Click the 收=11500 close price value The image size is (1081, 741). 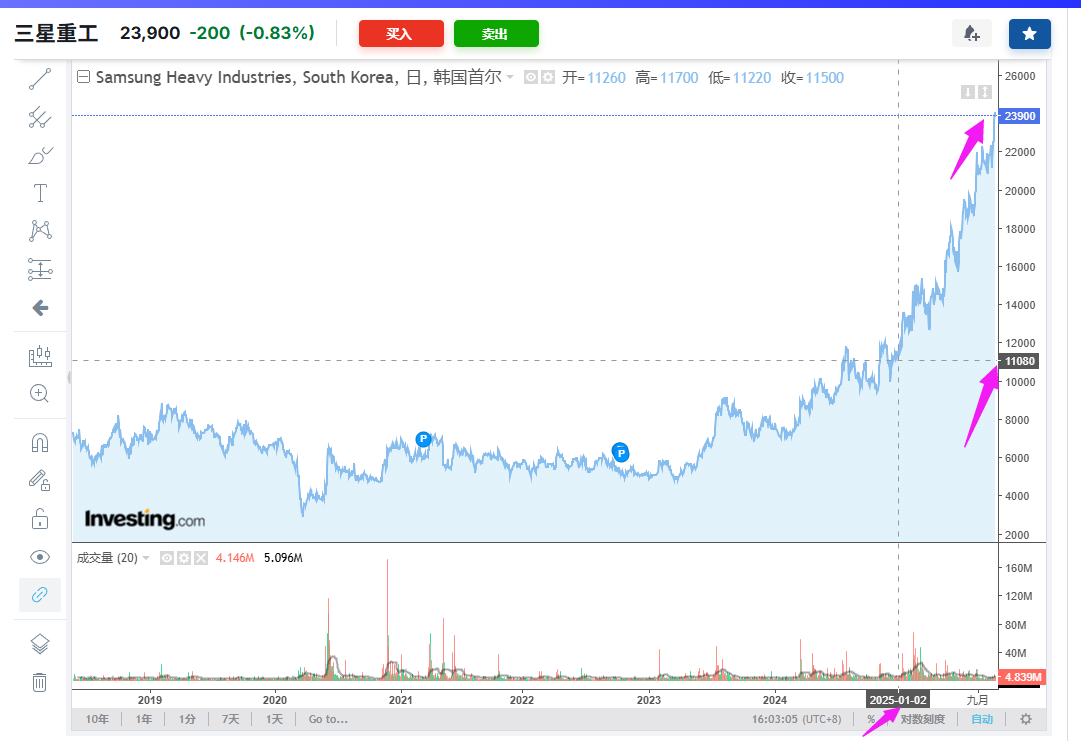click(812, 77)
